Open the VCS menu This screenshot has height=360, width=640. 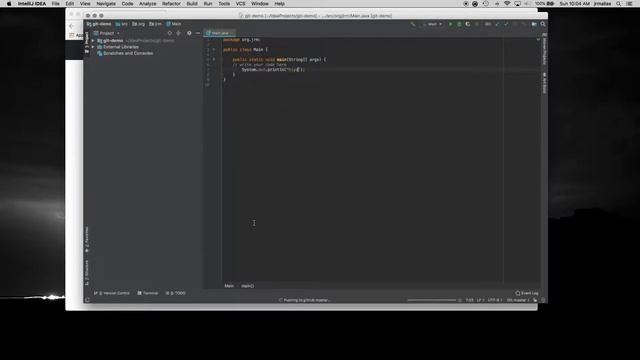[x=240, y=4]
